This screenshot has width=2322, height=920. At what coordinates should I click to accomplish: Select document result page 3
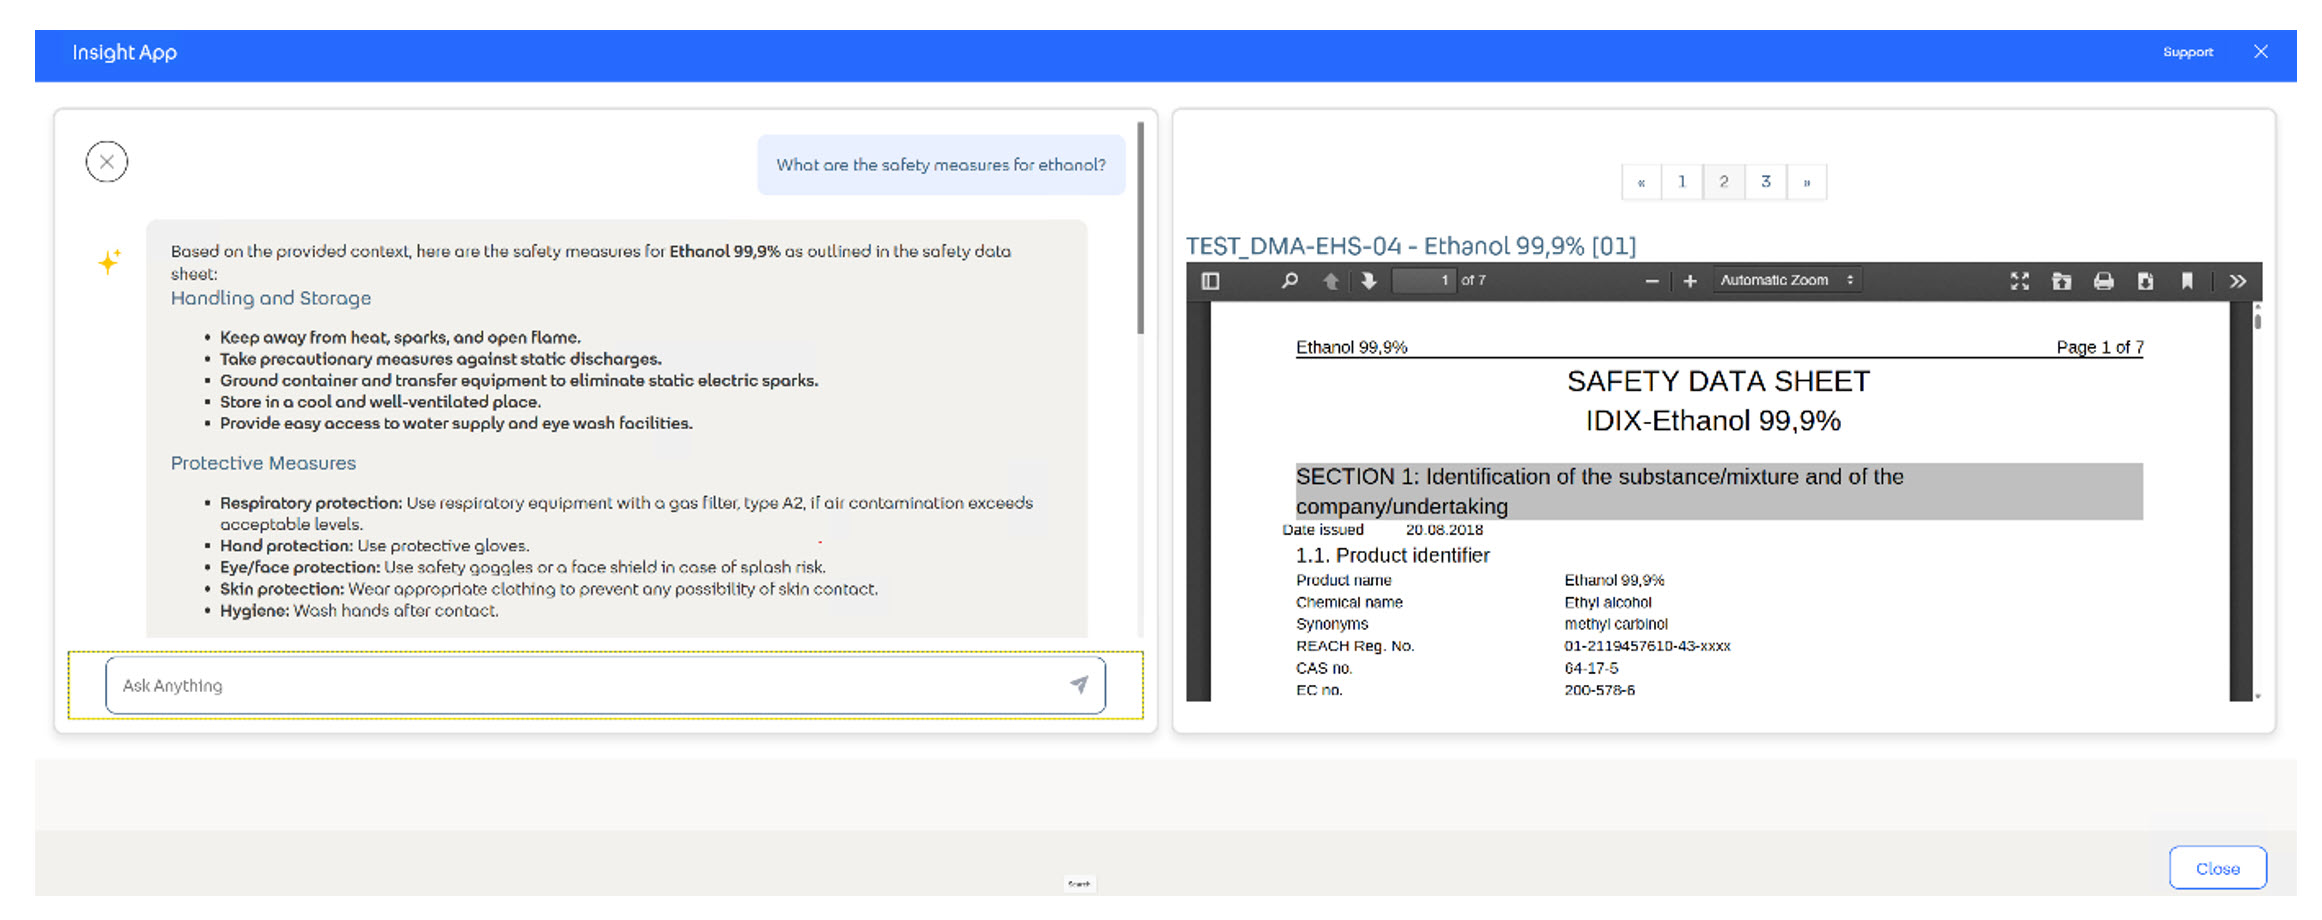(1766, 182)
